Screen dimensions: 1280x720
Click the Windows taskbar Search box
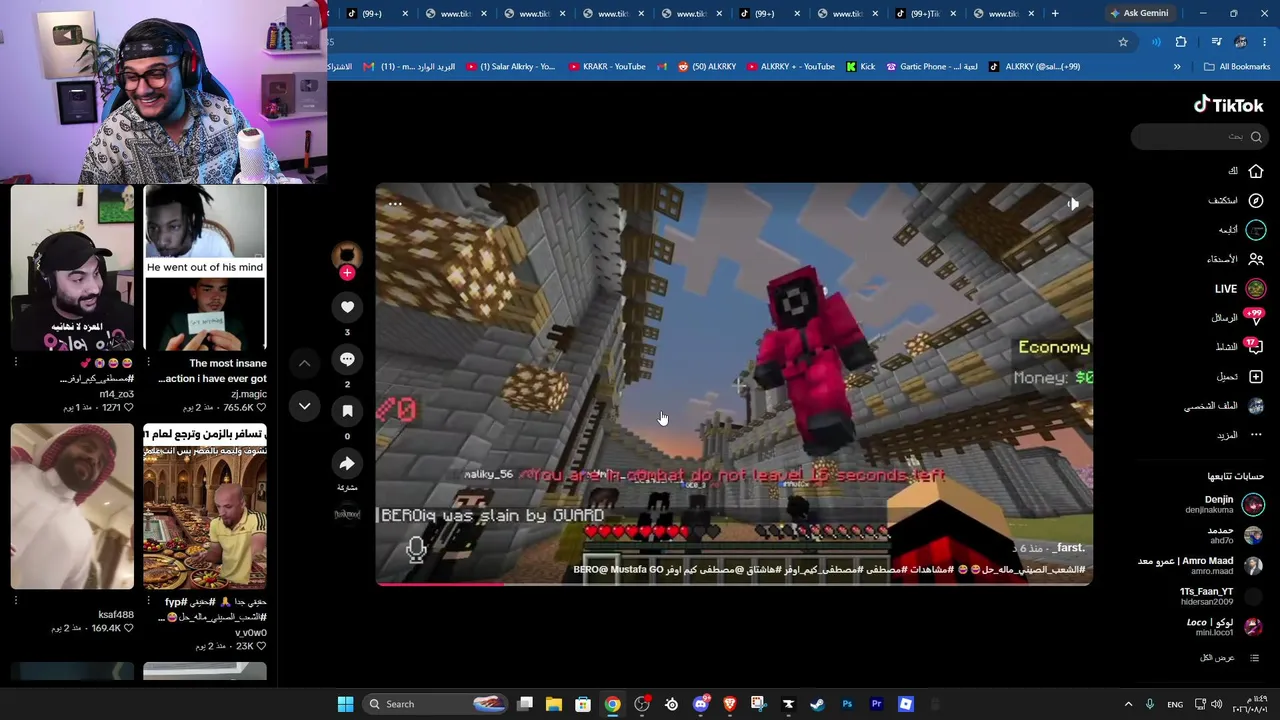click(434, 704)
